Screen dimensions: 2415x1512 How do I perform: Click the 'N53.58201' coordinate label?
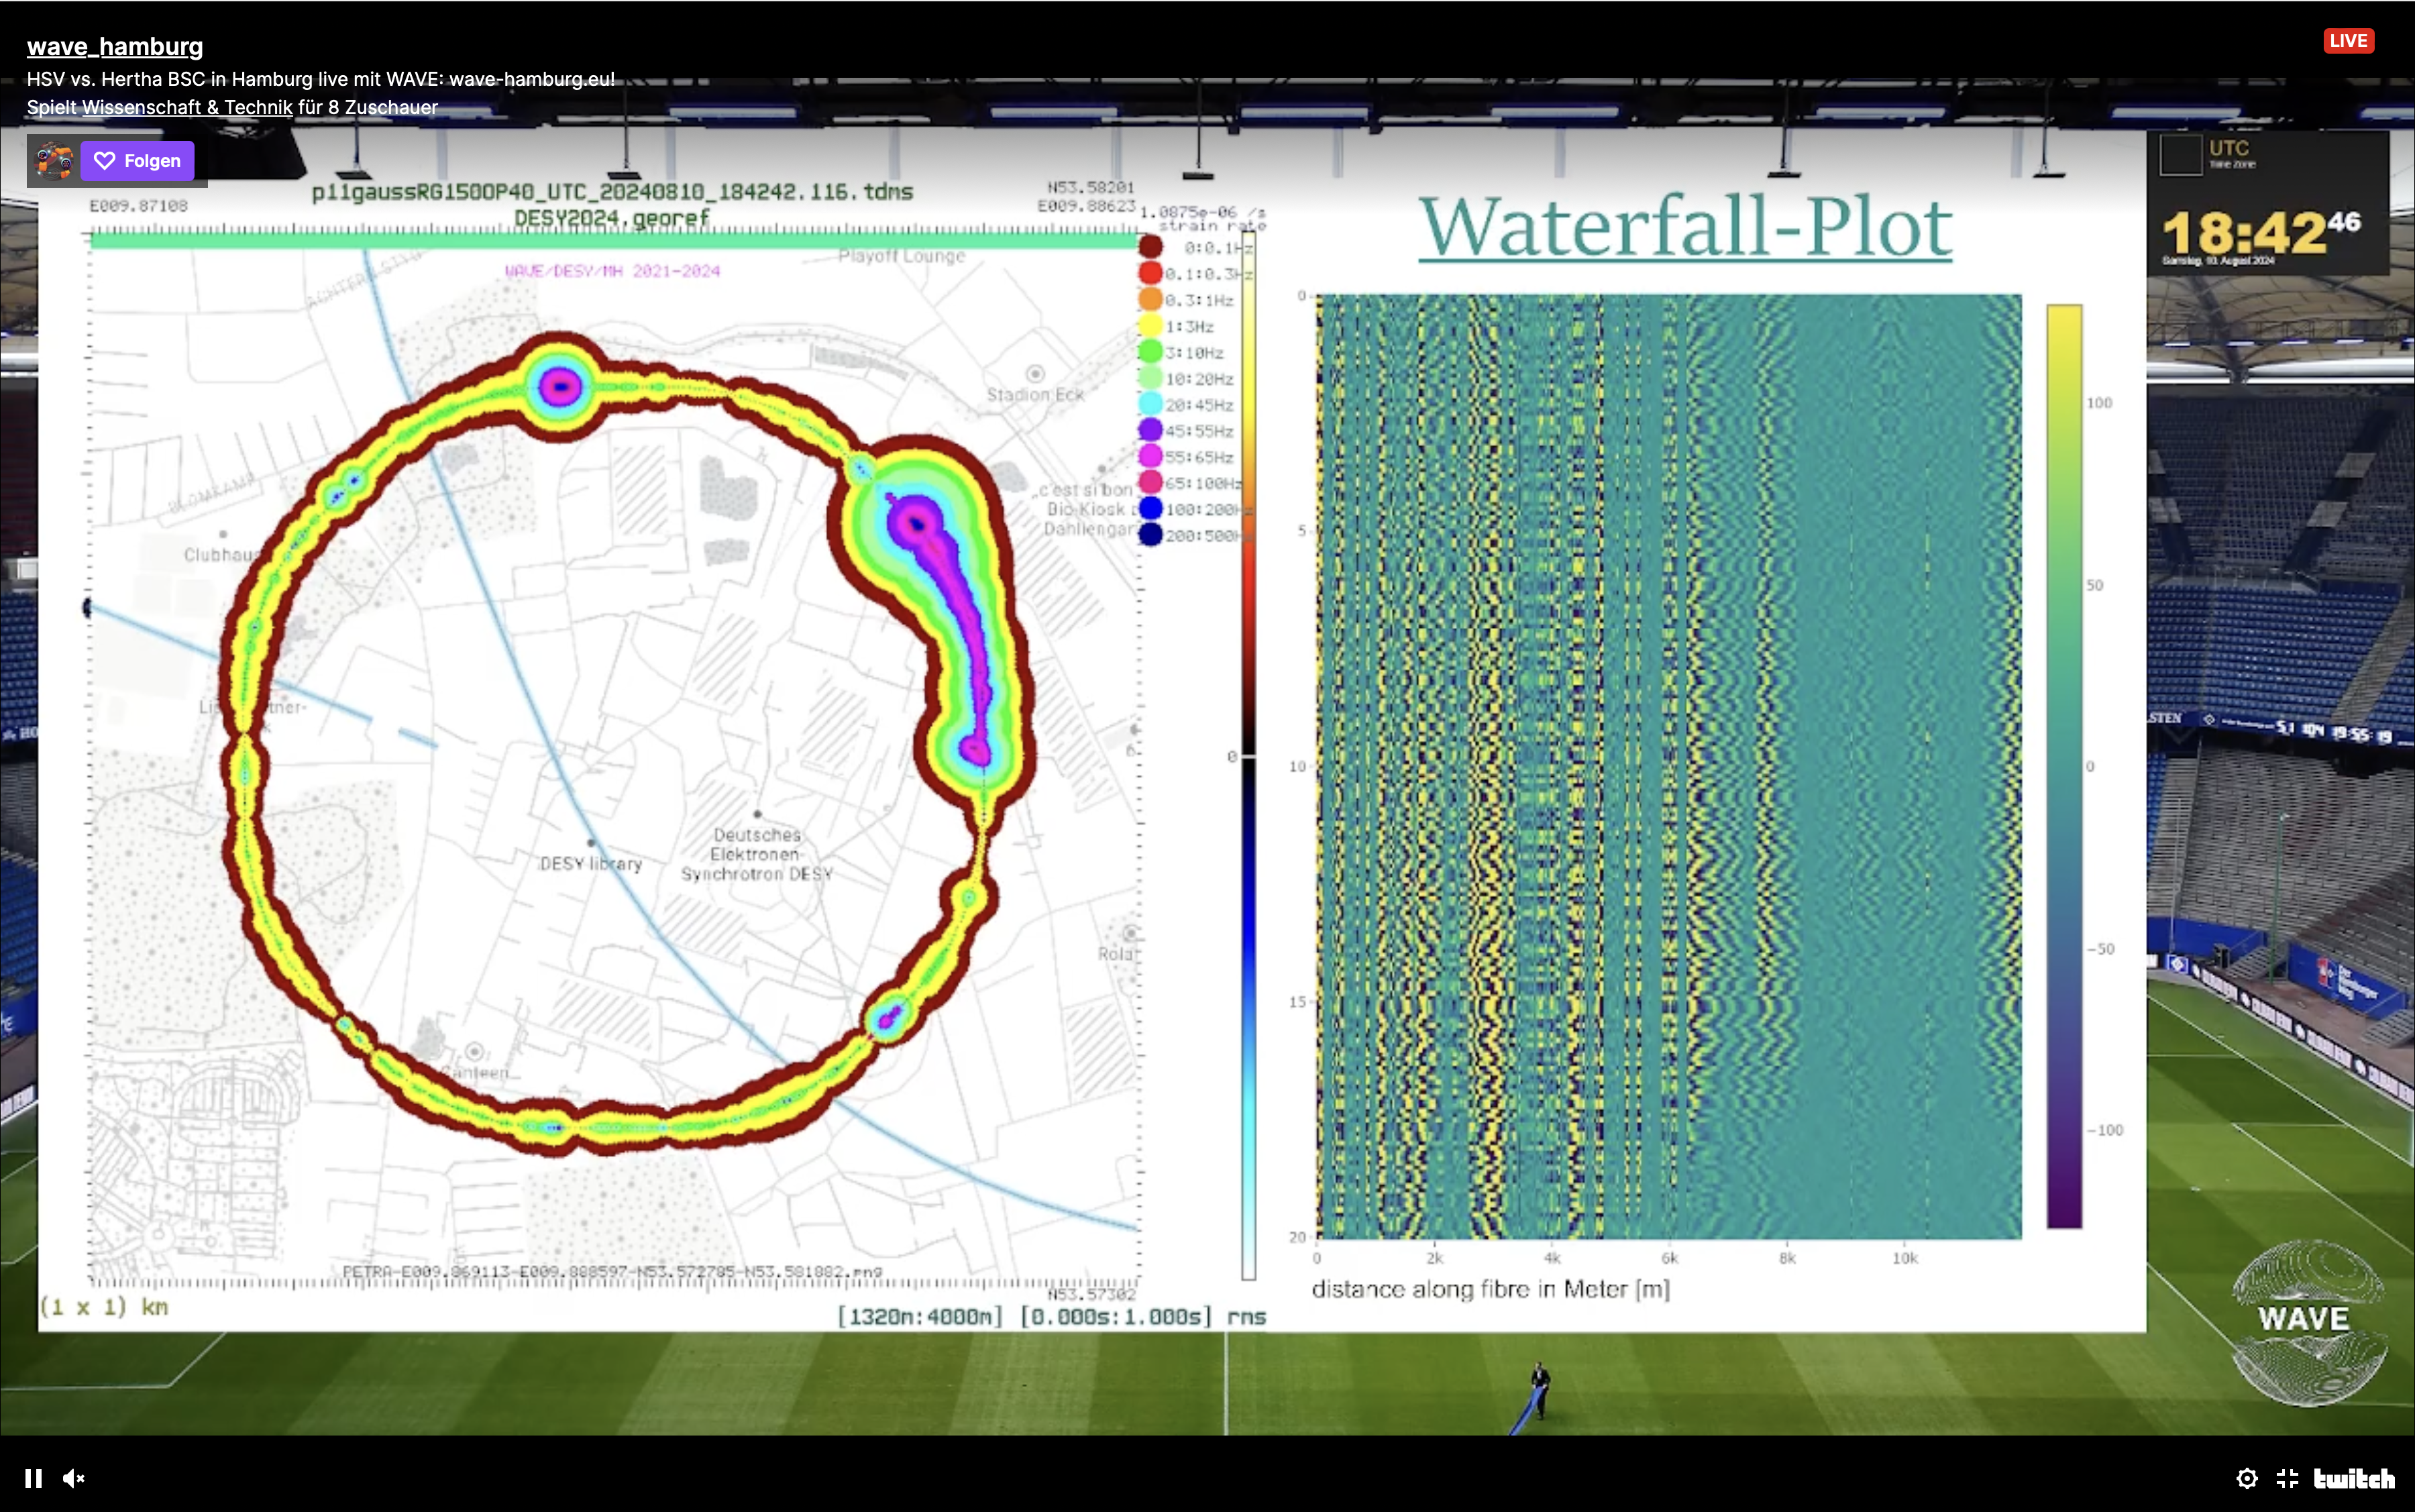pyautogui.click(x=1091, y=187)
